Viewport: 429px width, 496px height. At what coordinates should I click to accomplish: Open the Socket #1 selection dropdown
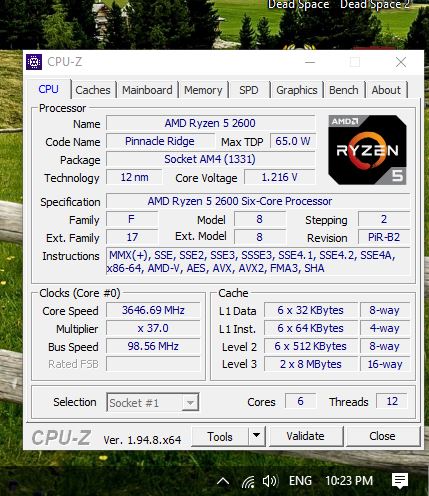153,402
